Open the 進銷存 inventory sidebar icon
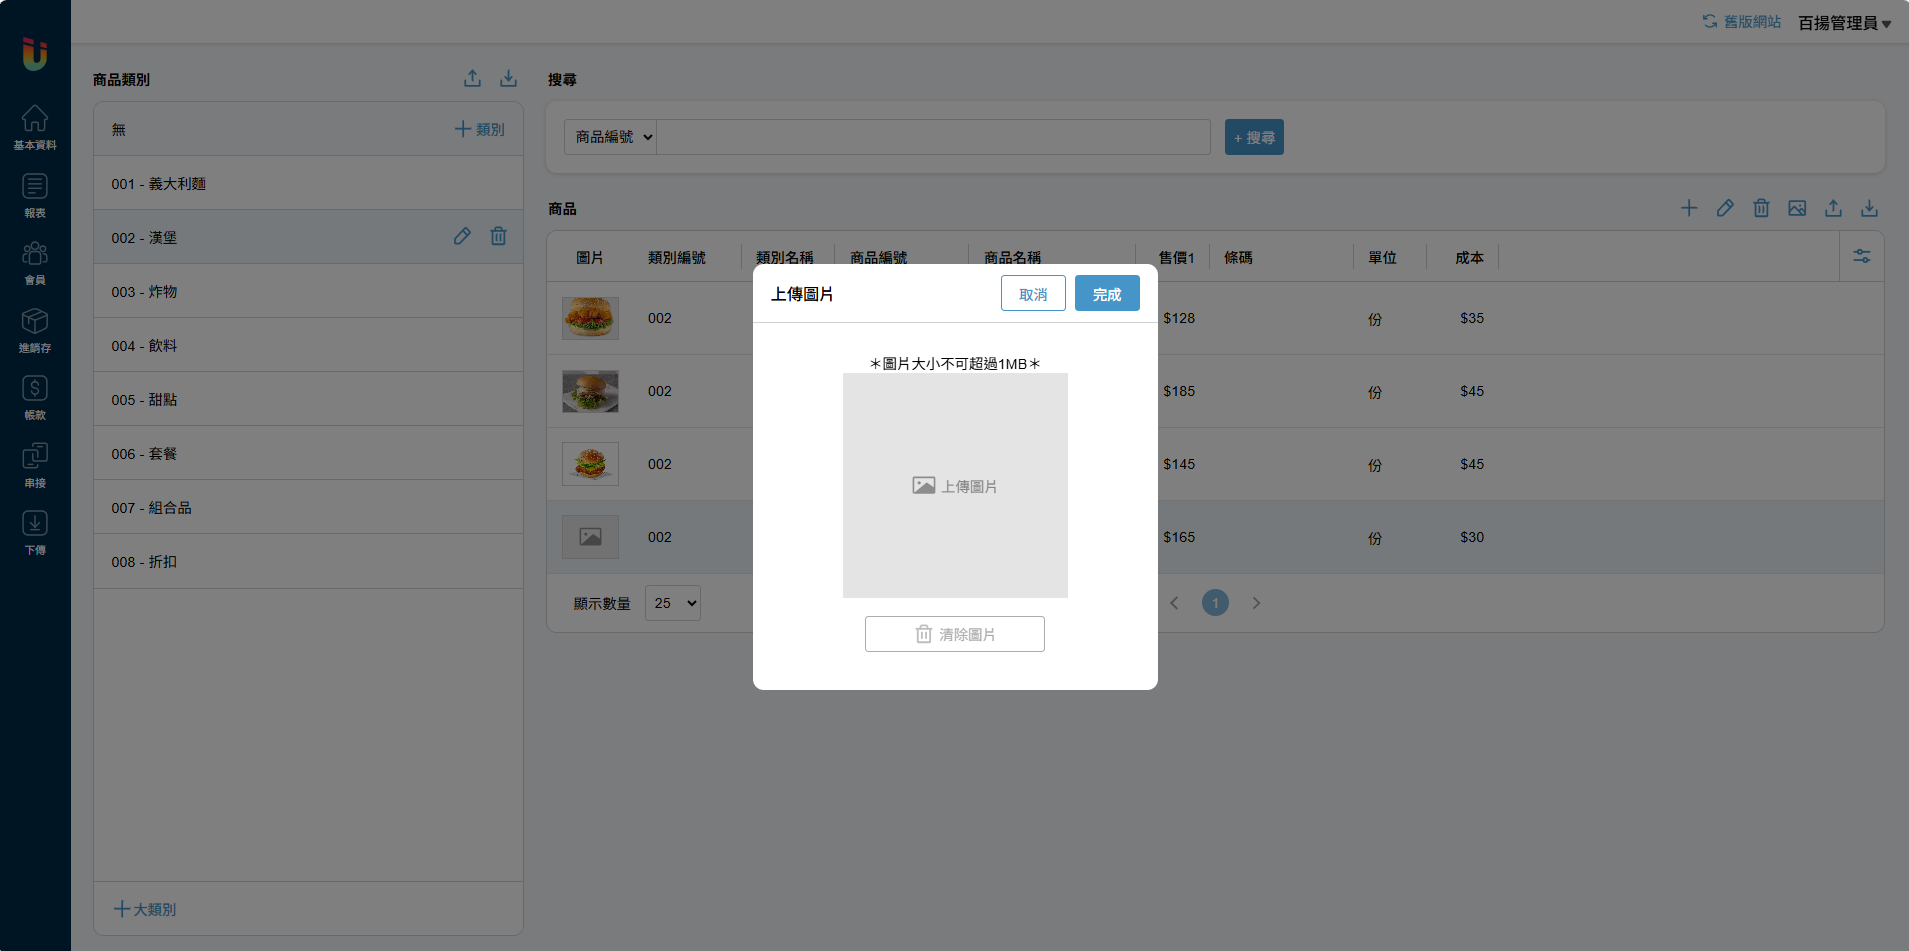Image resolution: width=1909 pixels, height=951 pixels. pos(35,330)
